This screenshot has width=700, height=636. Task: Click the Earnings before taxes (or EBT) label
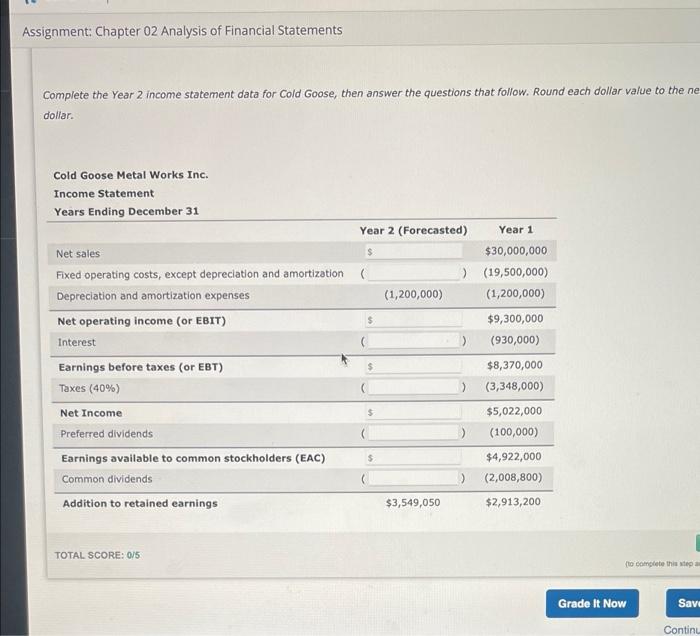[x=141, y=367]
